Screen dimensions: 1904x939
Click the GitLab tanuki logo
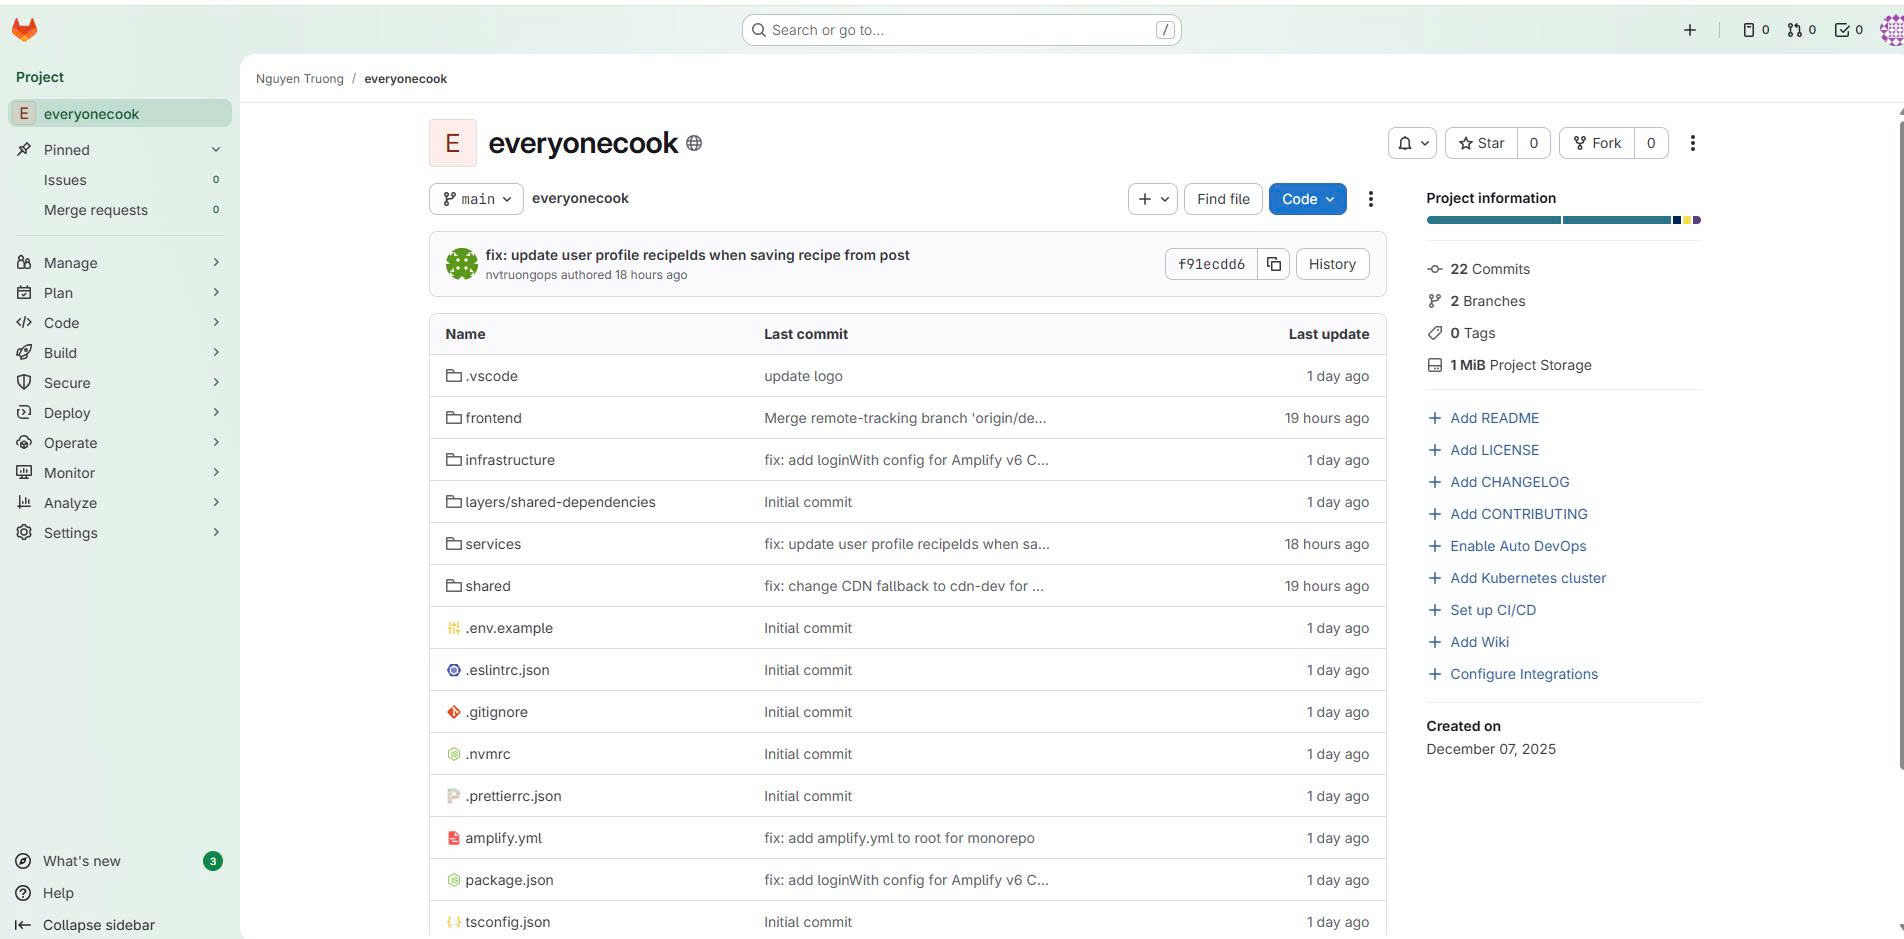[x=24, y=29]
